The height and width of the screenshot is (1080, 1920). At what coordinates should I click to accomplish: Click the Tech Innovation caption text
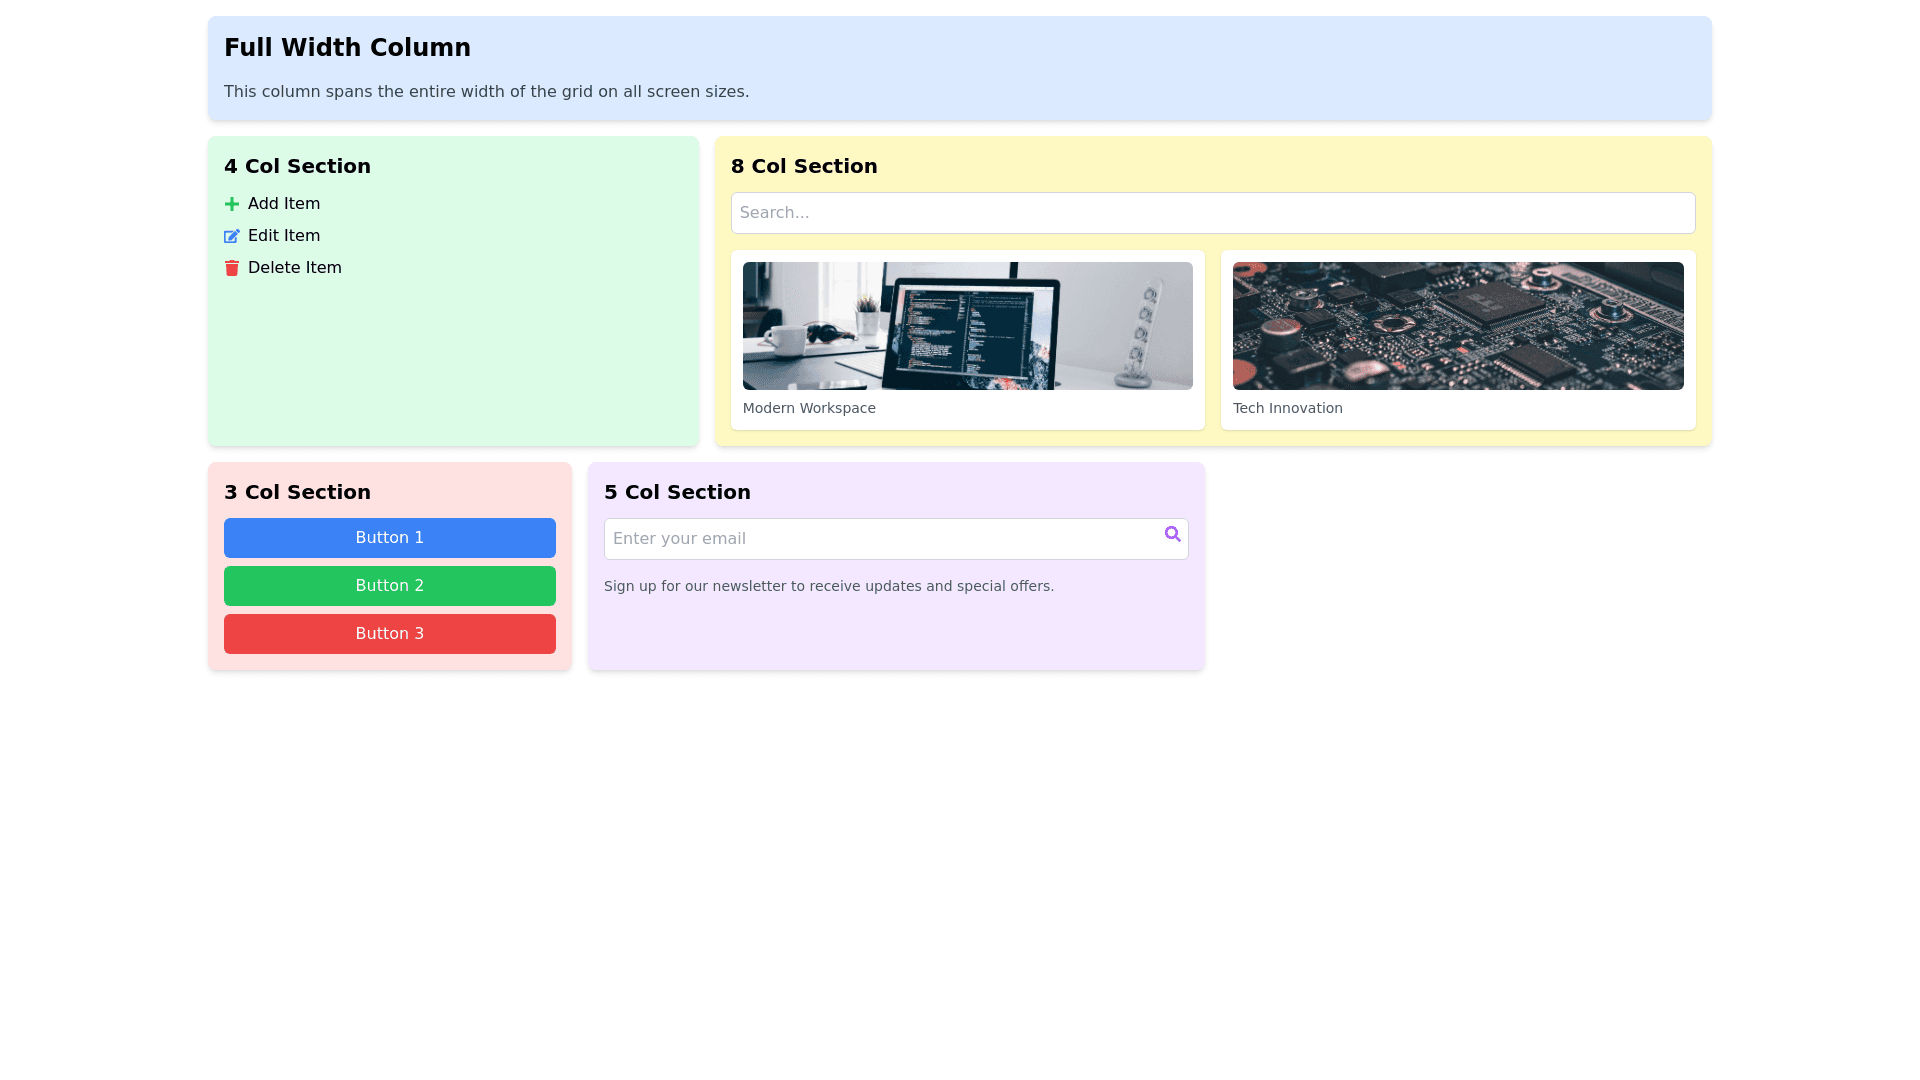pyautogui.click(x=1288, y=408)
